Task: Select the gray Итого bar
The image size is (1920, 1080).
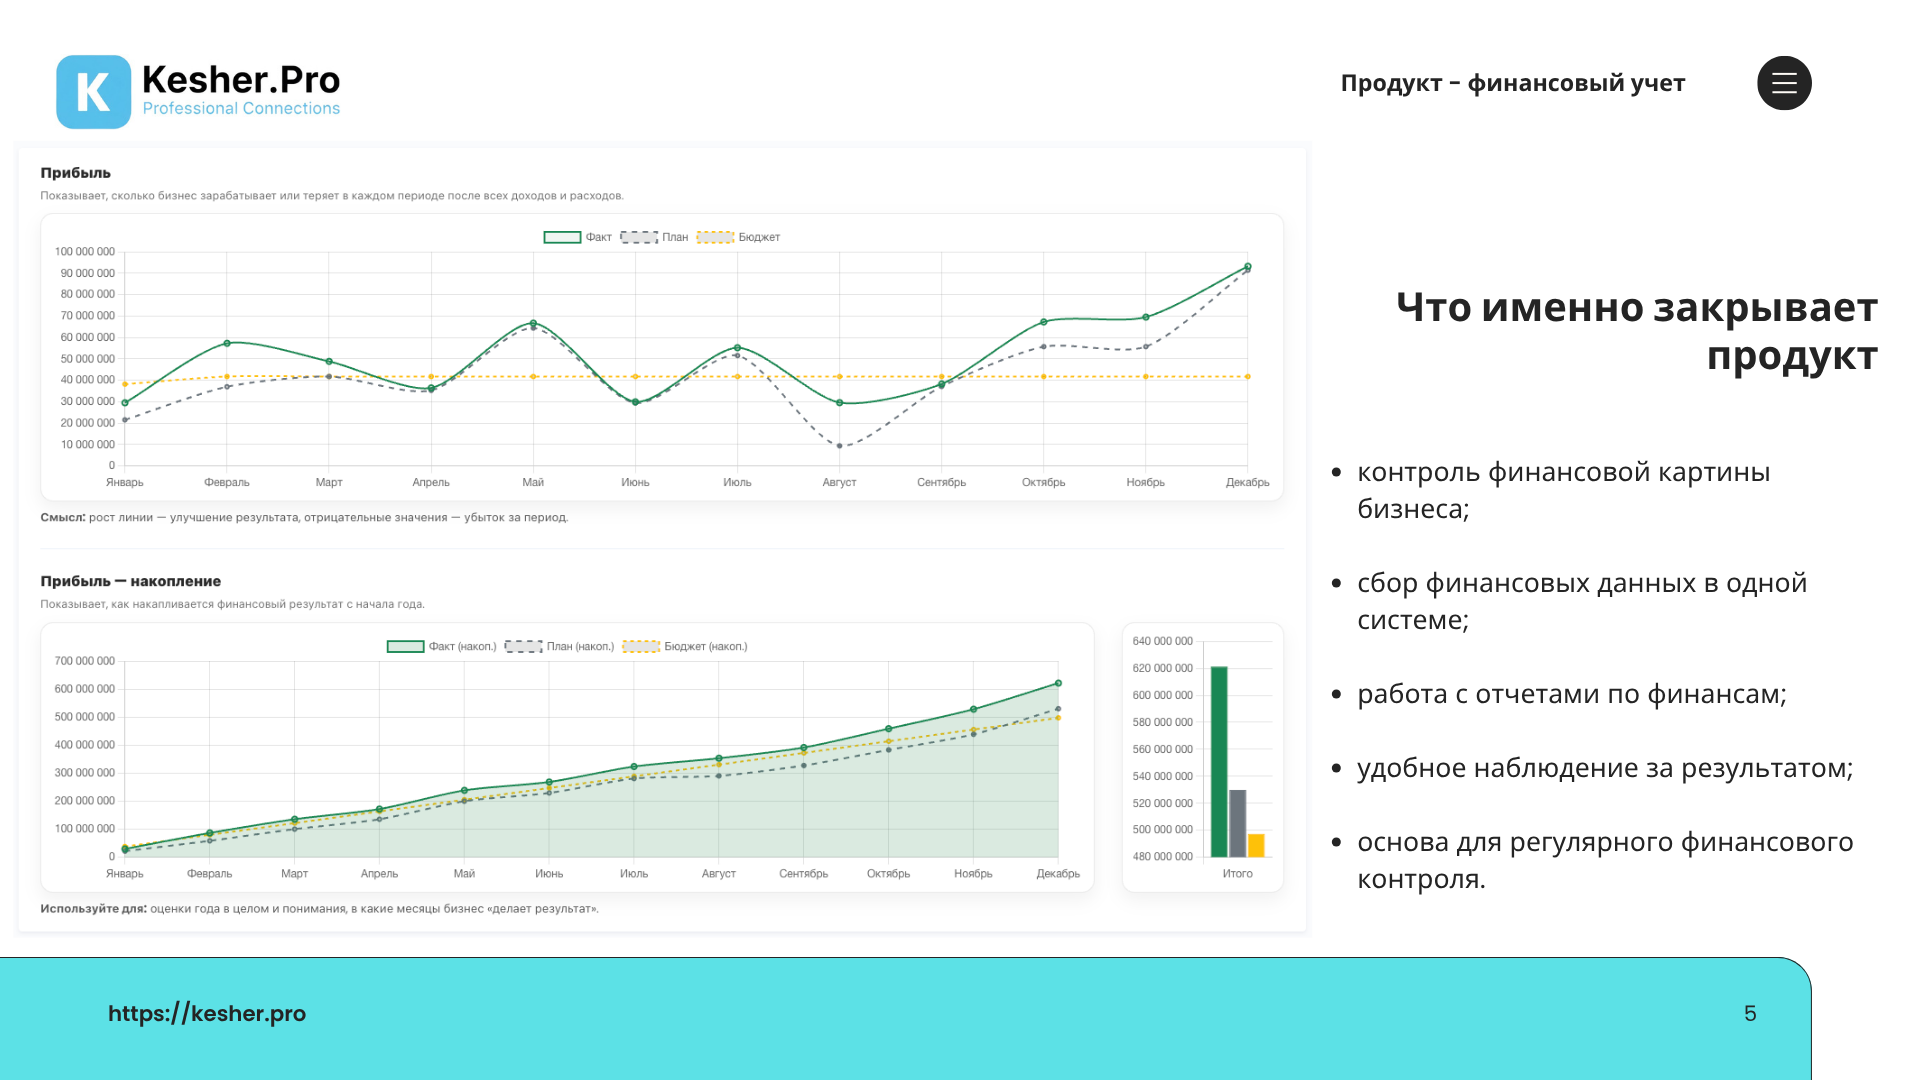Action: click(x=1238, y=823)
